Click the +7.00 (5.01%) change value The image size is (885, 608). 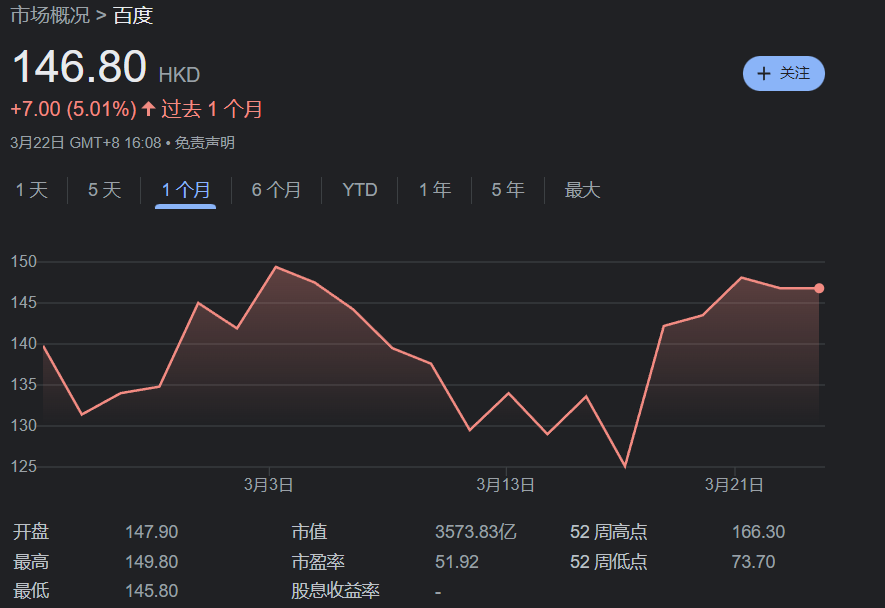coord(73,109)
